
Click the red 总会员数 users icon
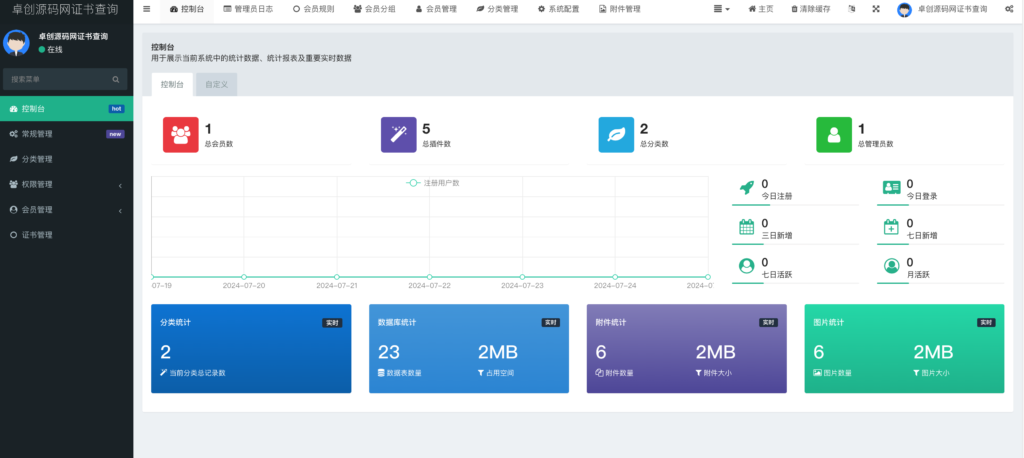(181, 135)
